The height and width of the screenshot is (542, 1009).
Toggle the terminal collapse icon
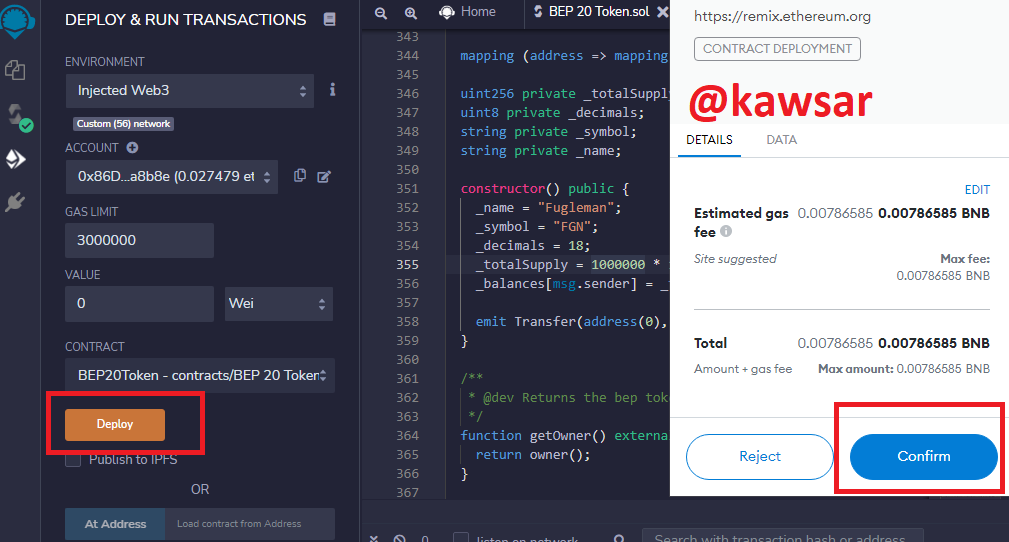click(x=374, y=539)
